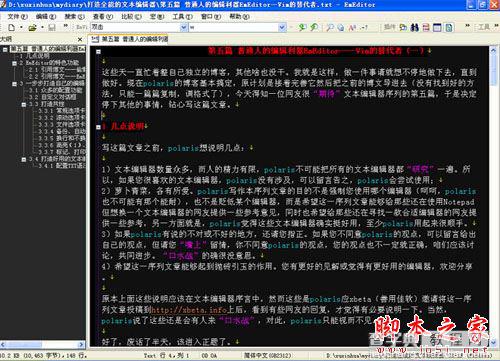Collapse outline node 2 EmEditor的特色功能
The image size is (500, 361).
point(14,63)
